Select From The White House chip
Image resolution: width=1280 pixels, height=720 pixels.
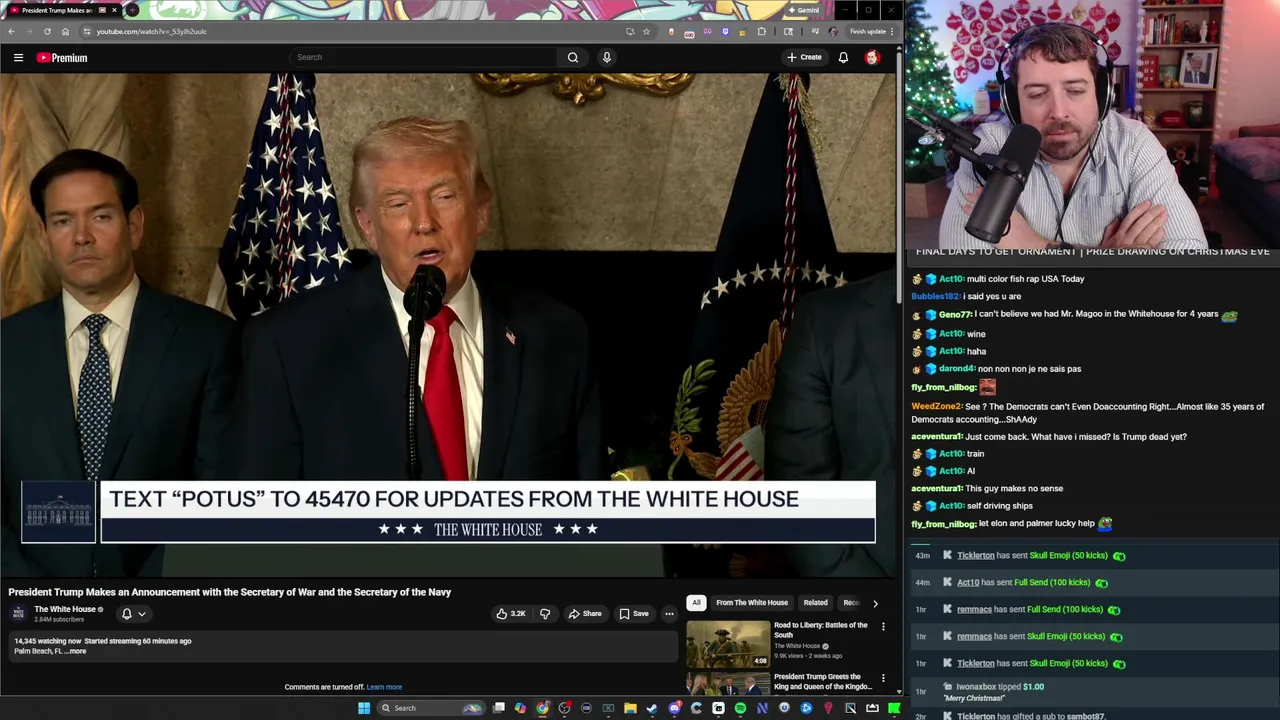click(x=752, y=603)
